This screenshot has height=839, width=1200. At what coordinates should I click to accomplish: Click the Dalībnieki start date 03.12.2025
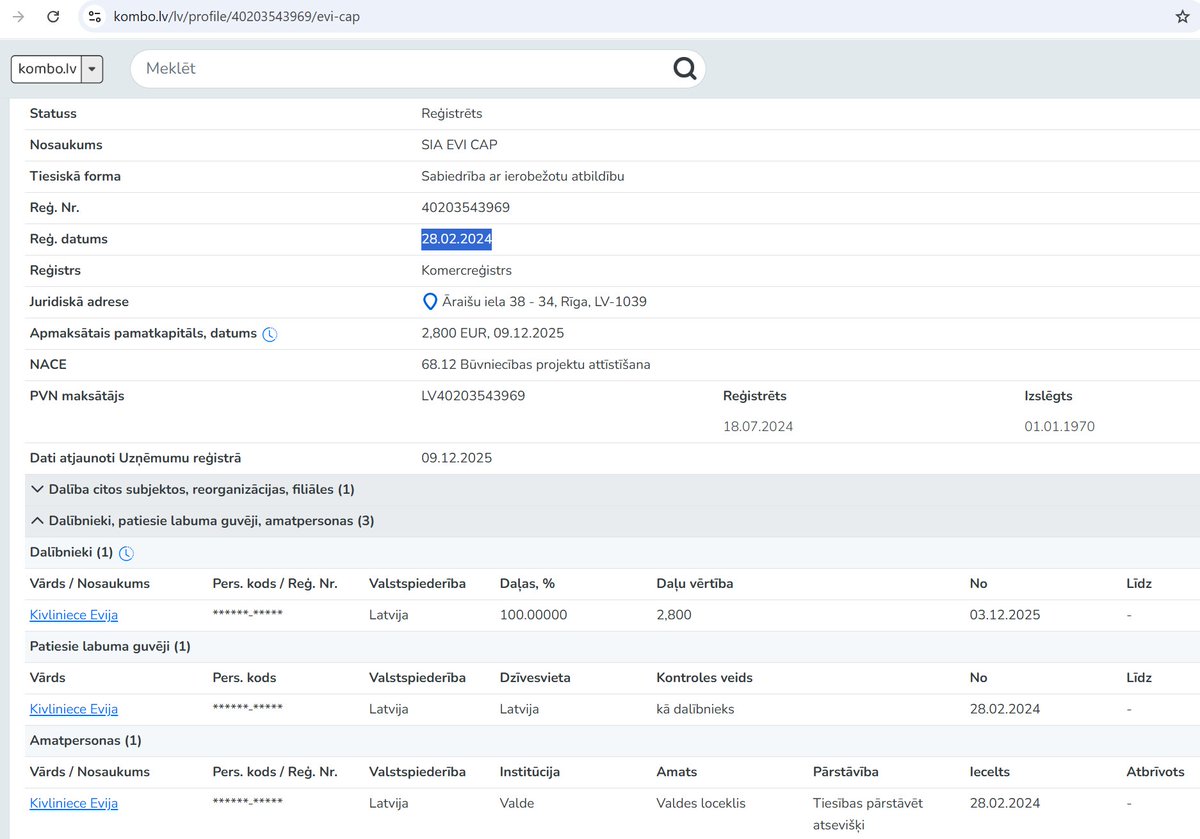[x=1005, y=615]
